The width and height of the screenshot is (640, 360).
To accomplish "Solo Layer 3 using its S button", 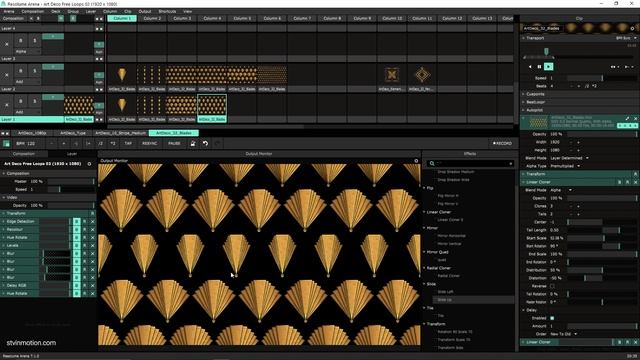I will (x=35, y=71).
